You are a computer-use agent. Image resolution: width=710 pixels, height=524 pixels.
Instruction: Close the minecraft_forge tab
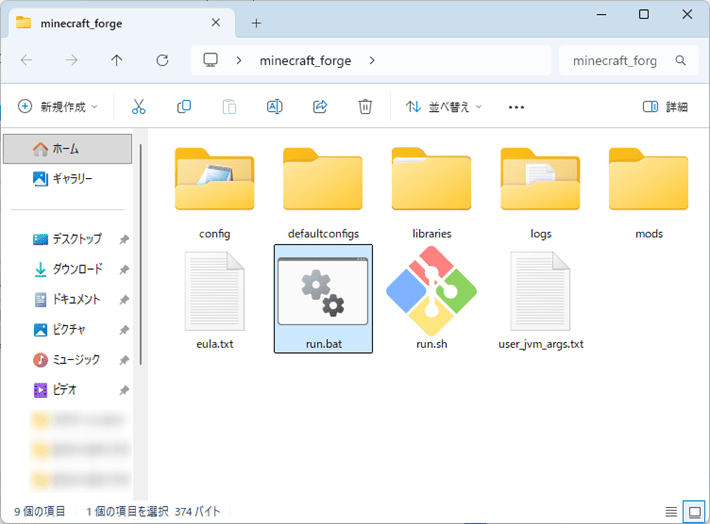pos(216,23)
